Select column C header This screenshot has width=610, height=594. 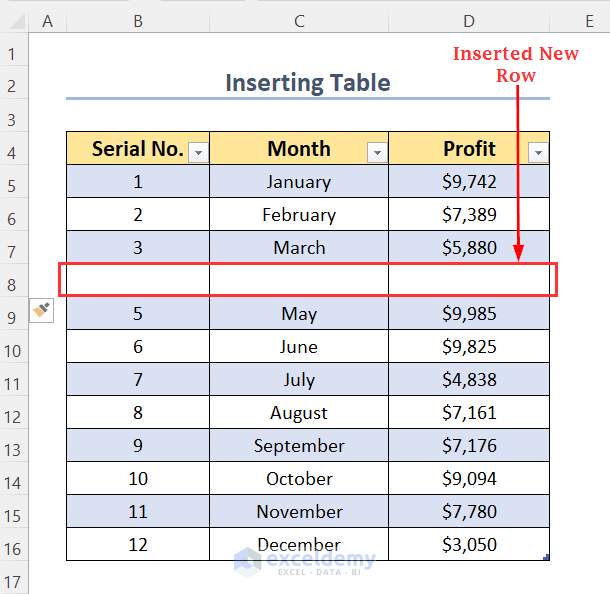[x=299, y=20]
